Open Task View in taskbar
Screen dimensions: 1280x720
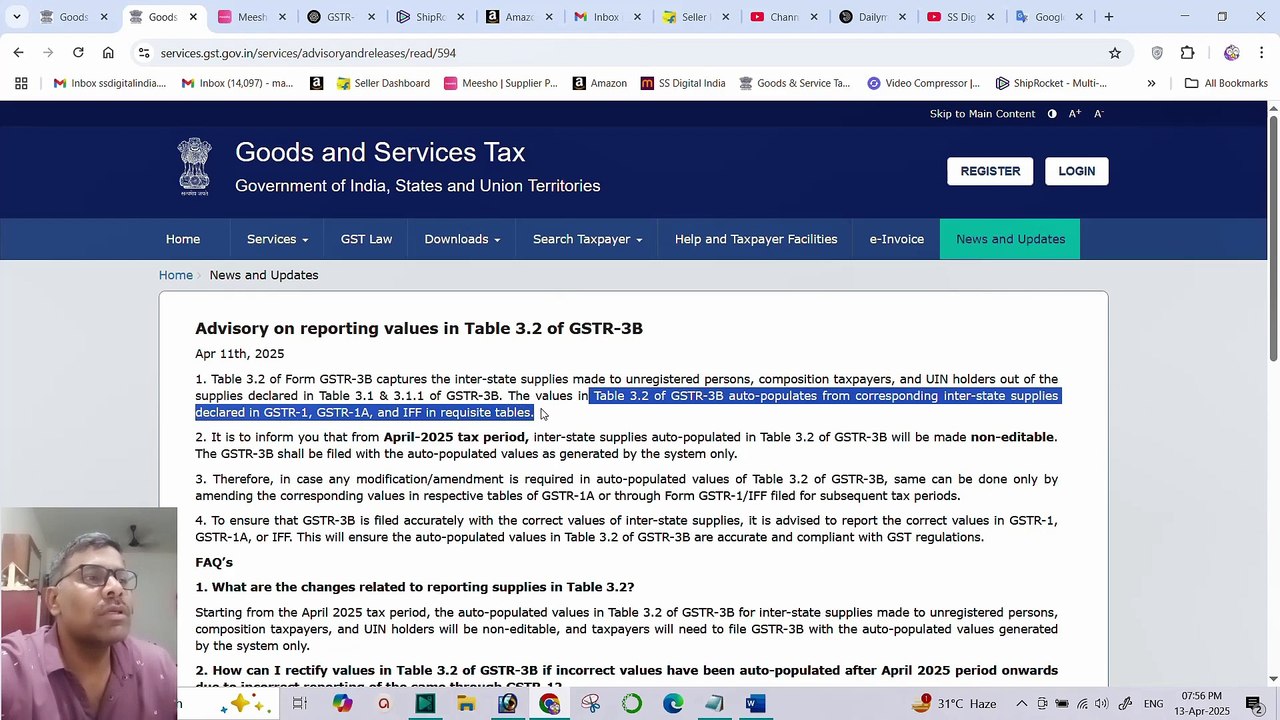[x=300, y=704]
